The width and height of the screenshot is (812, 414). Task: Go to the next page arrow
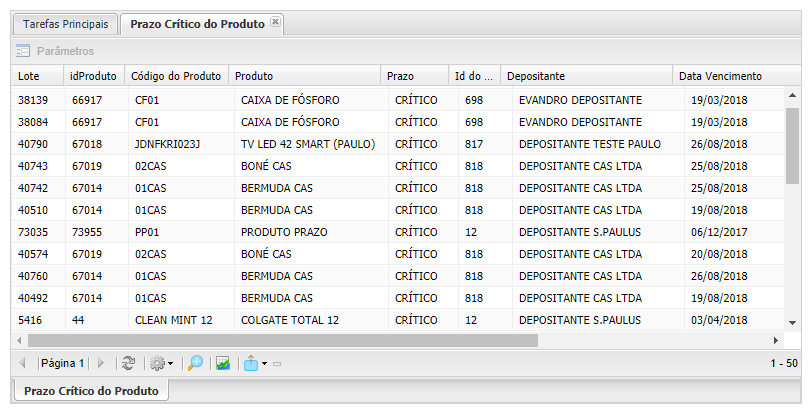[100, 363]
